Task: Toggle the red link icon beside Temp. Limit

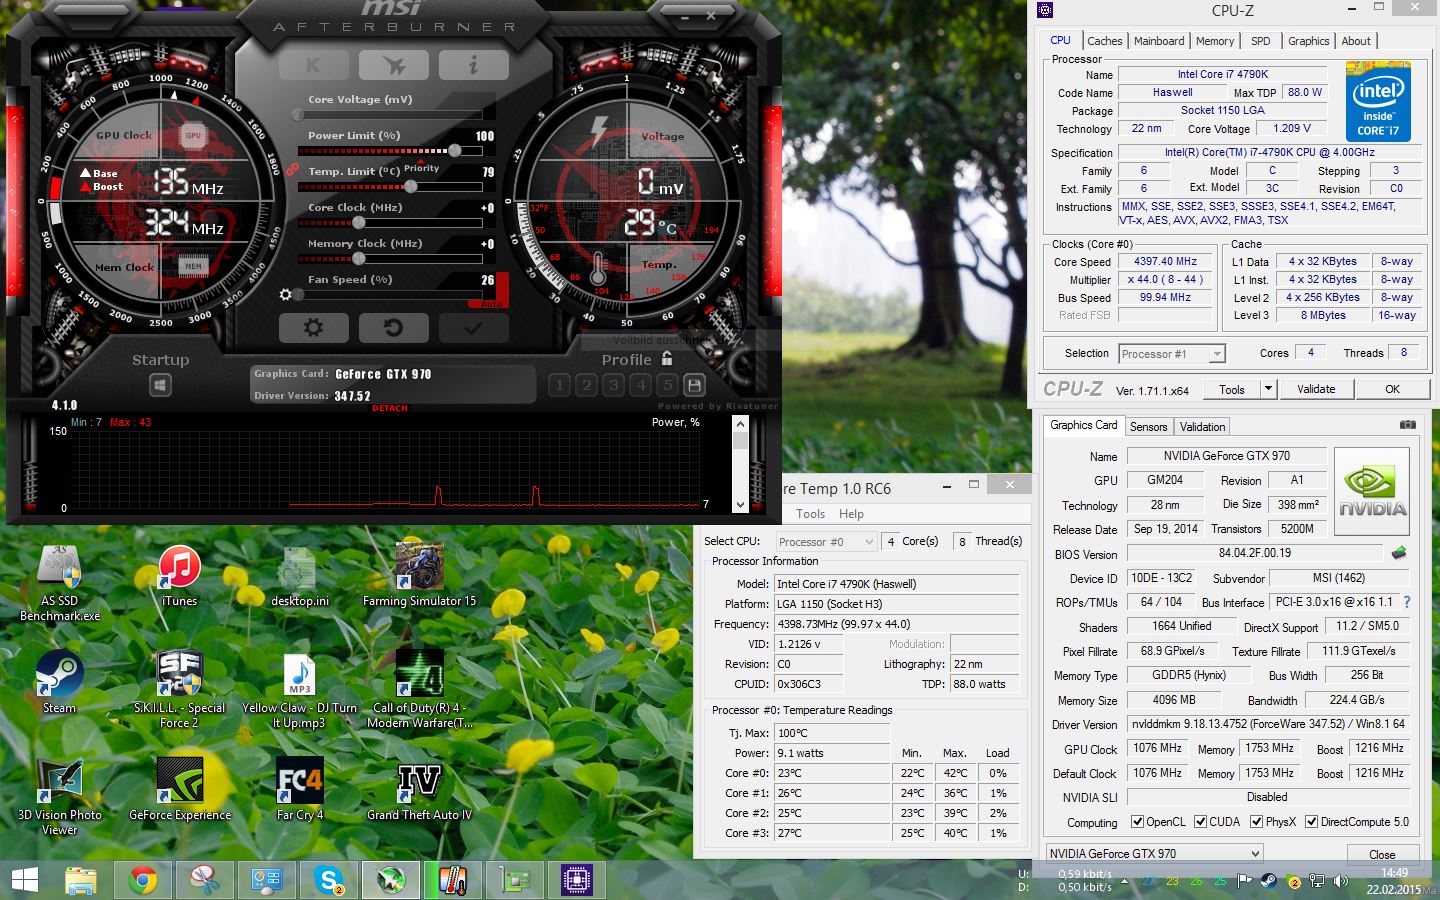Action: (292, 170)
